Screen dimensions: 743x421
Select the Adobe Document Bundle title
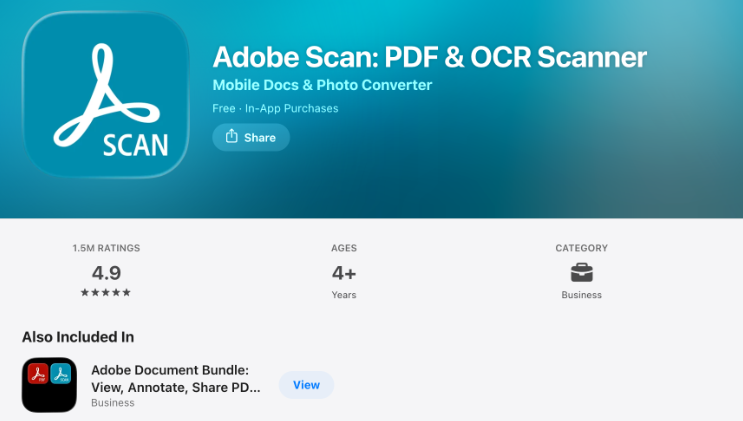[x=176, y=378]
